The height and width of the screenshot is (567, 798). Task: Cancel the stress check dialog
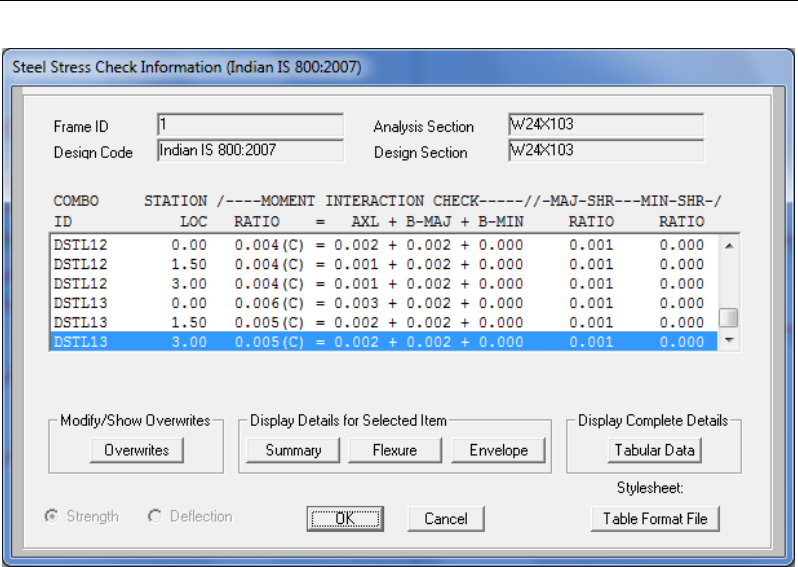[446, 519]
